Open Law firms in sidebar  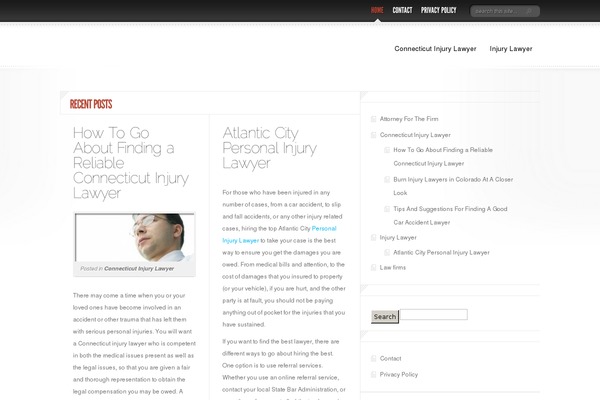(x=393, y=268)
